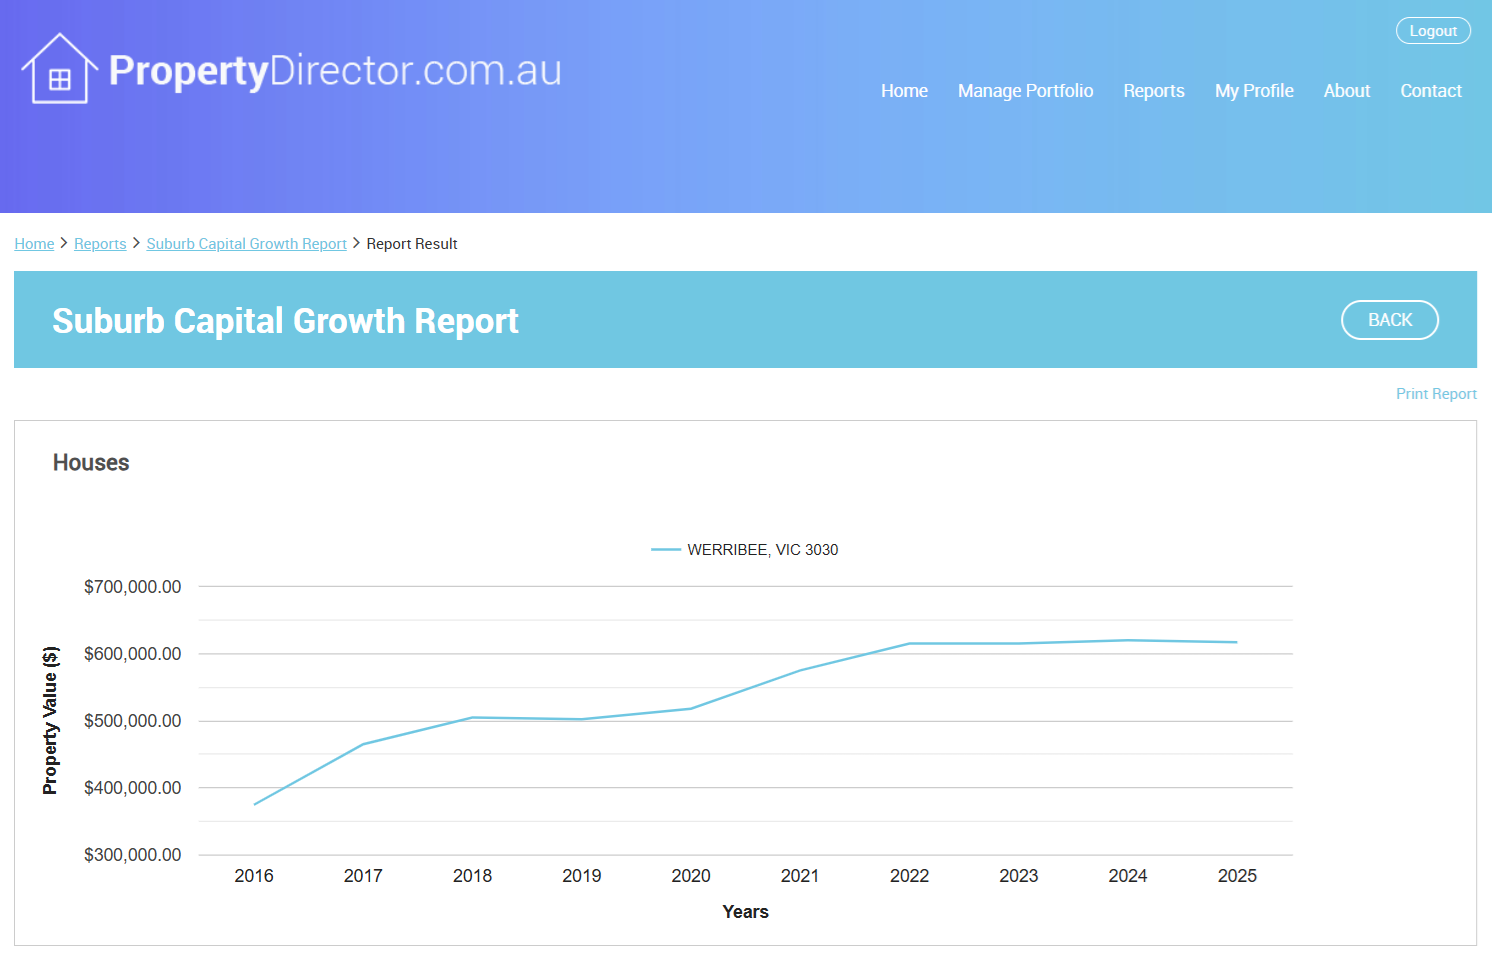Open the Contact page
The height and width of the screenshot is (970, 1492).
click(x=1430, y=91)
